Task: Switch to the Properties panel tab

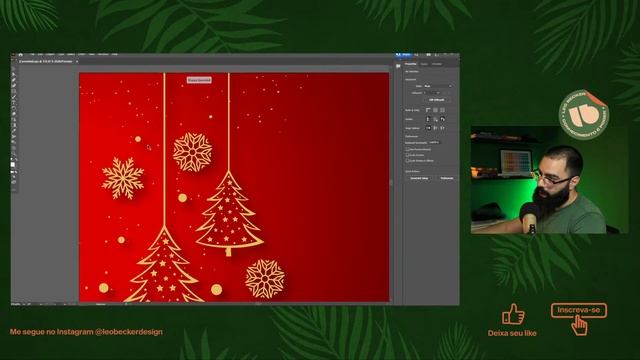Action: click(411, 64)
